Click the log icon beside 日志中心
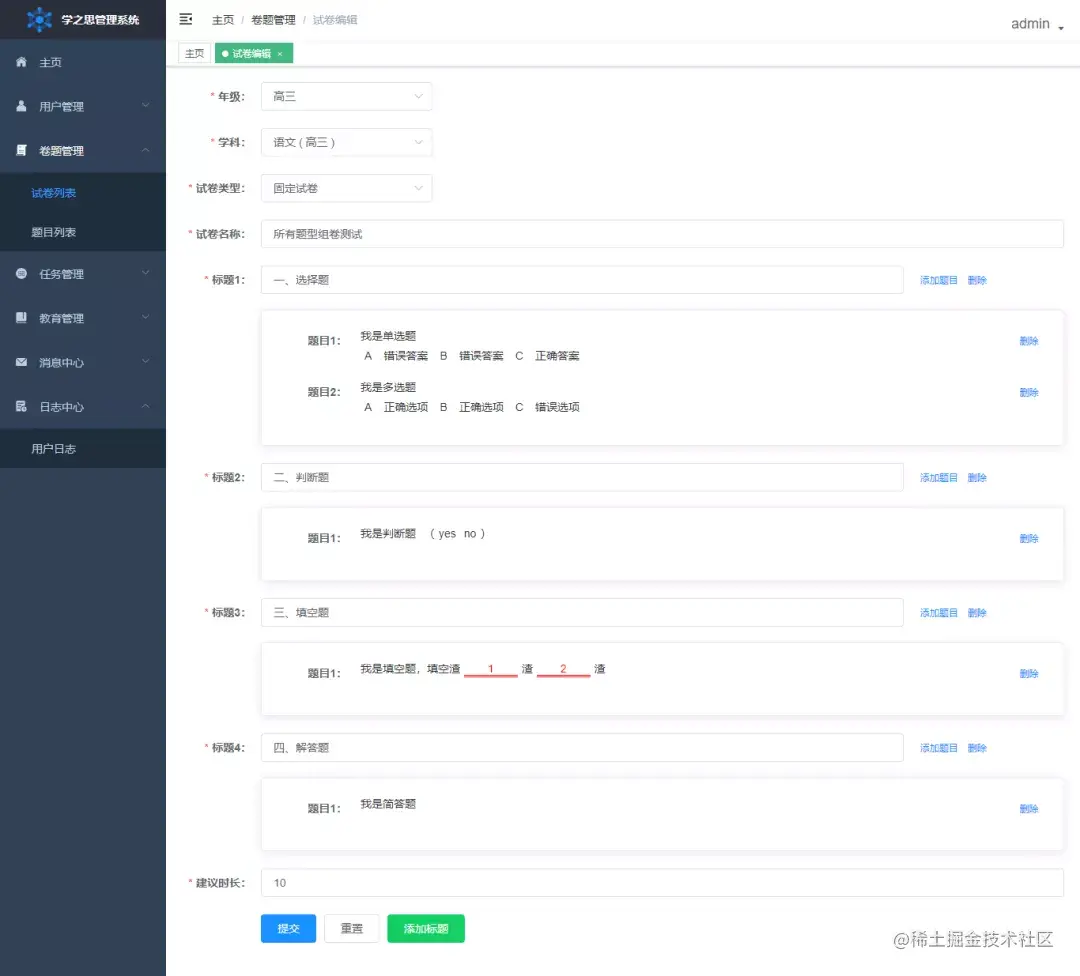Image resolution: width=1080 pixels, height=976 pixels. pos(21,406)
